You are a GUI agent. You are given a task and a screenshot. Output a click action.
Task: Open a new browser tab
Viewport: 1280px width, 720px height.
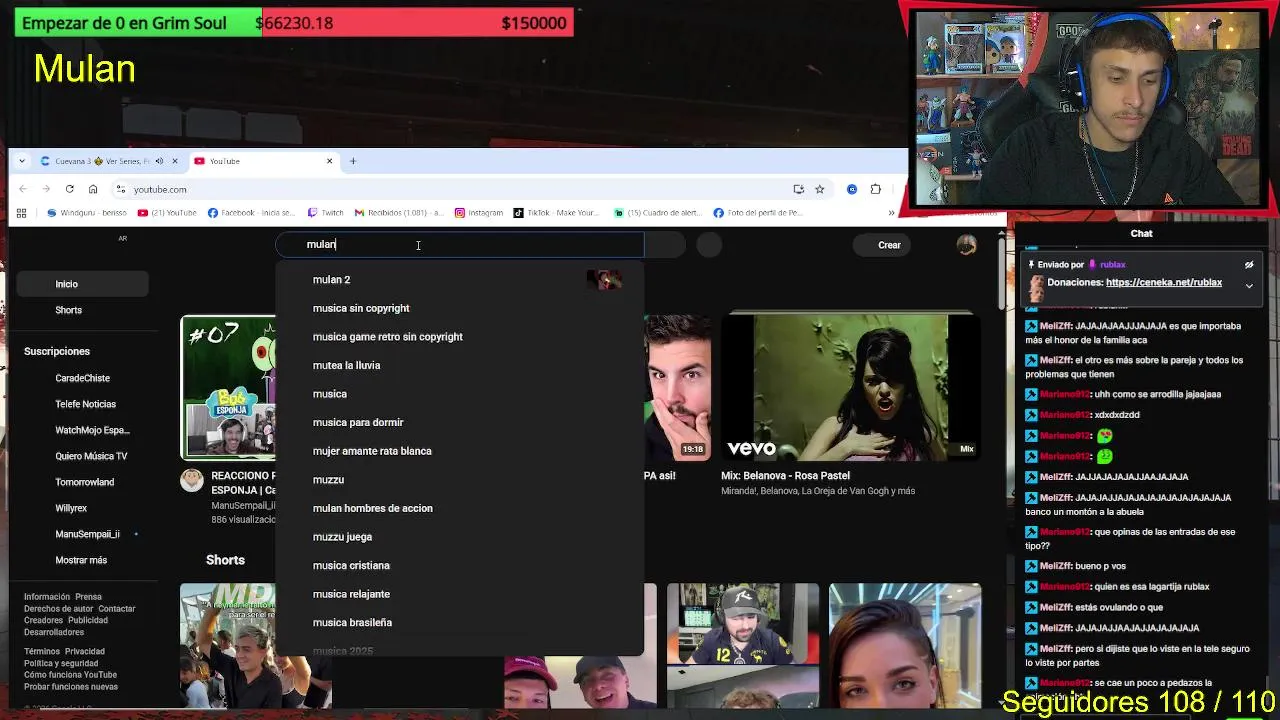[352, 161]
